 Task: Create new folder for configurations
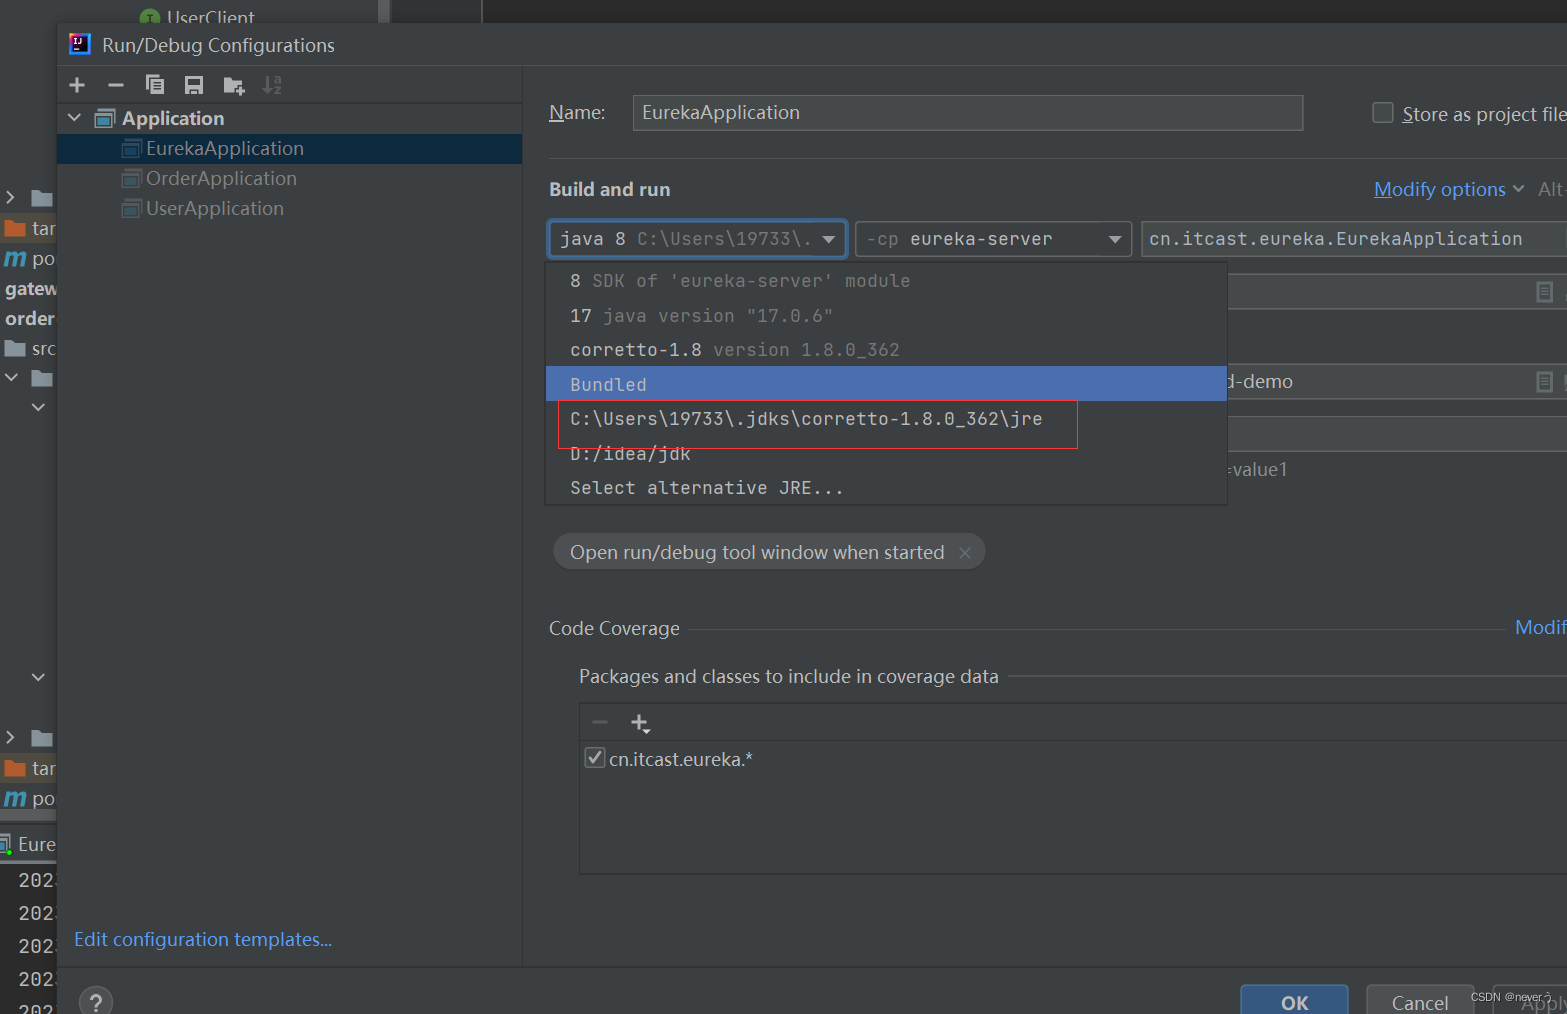[234, 86]
